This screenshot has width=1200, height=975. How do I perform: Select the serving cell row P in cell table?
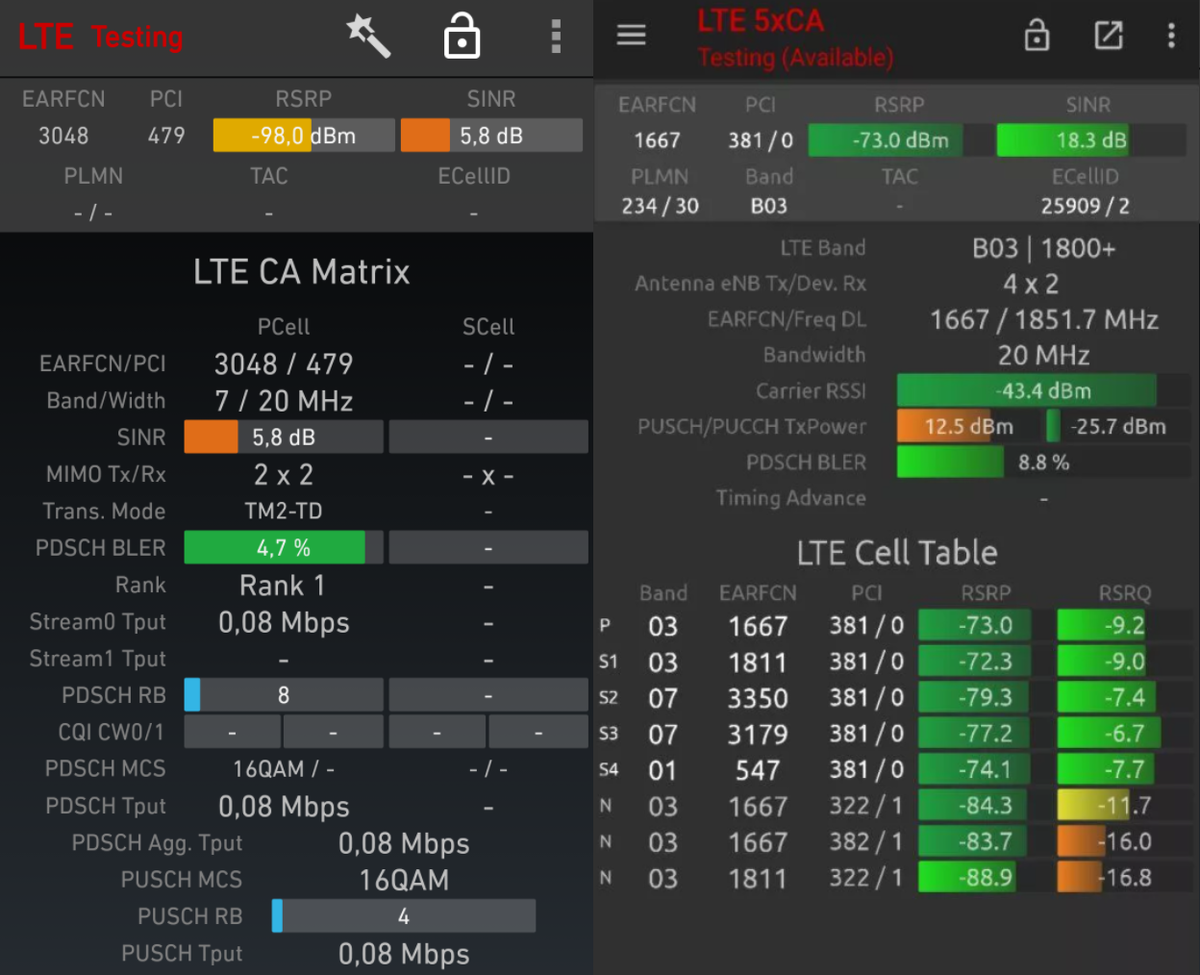(898, 625)
